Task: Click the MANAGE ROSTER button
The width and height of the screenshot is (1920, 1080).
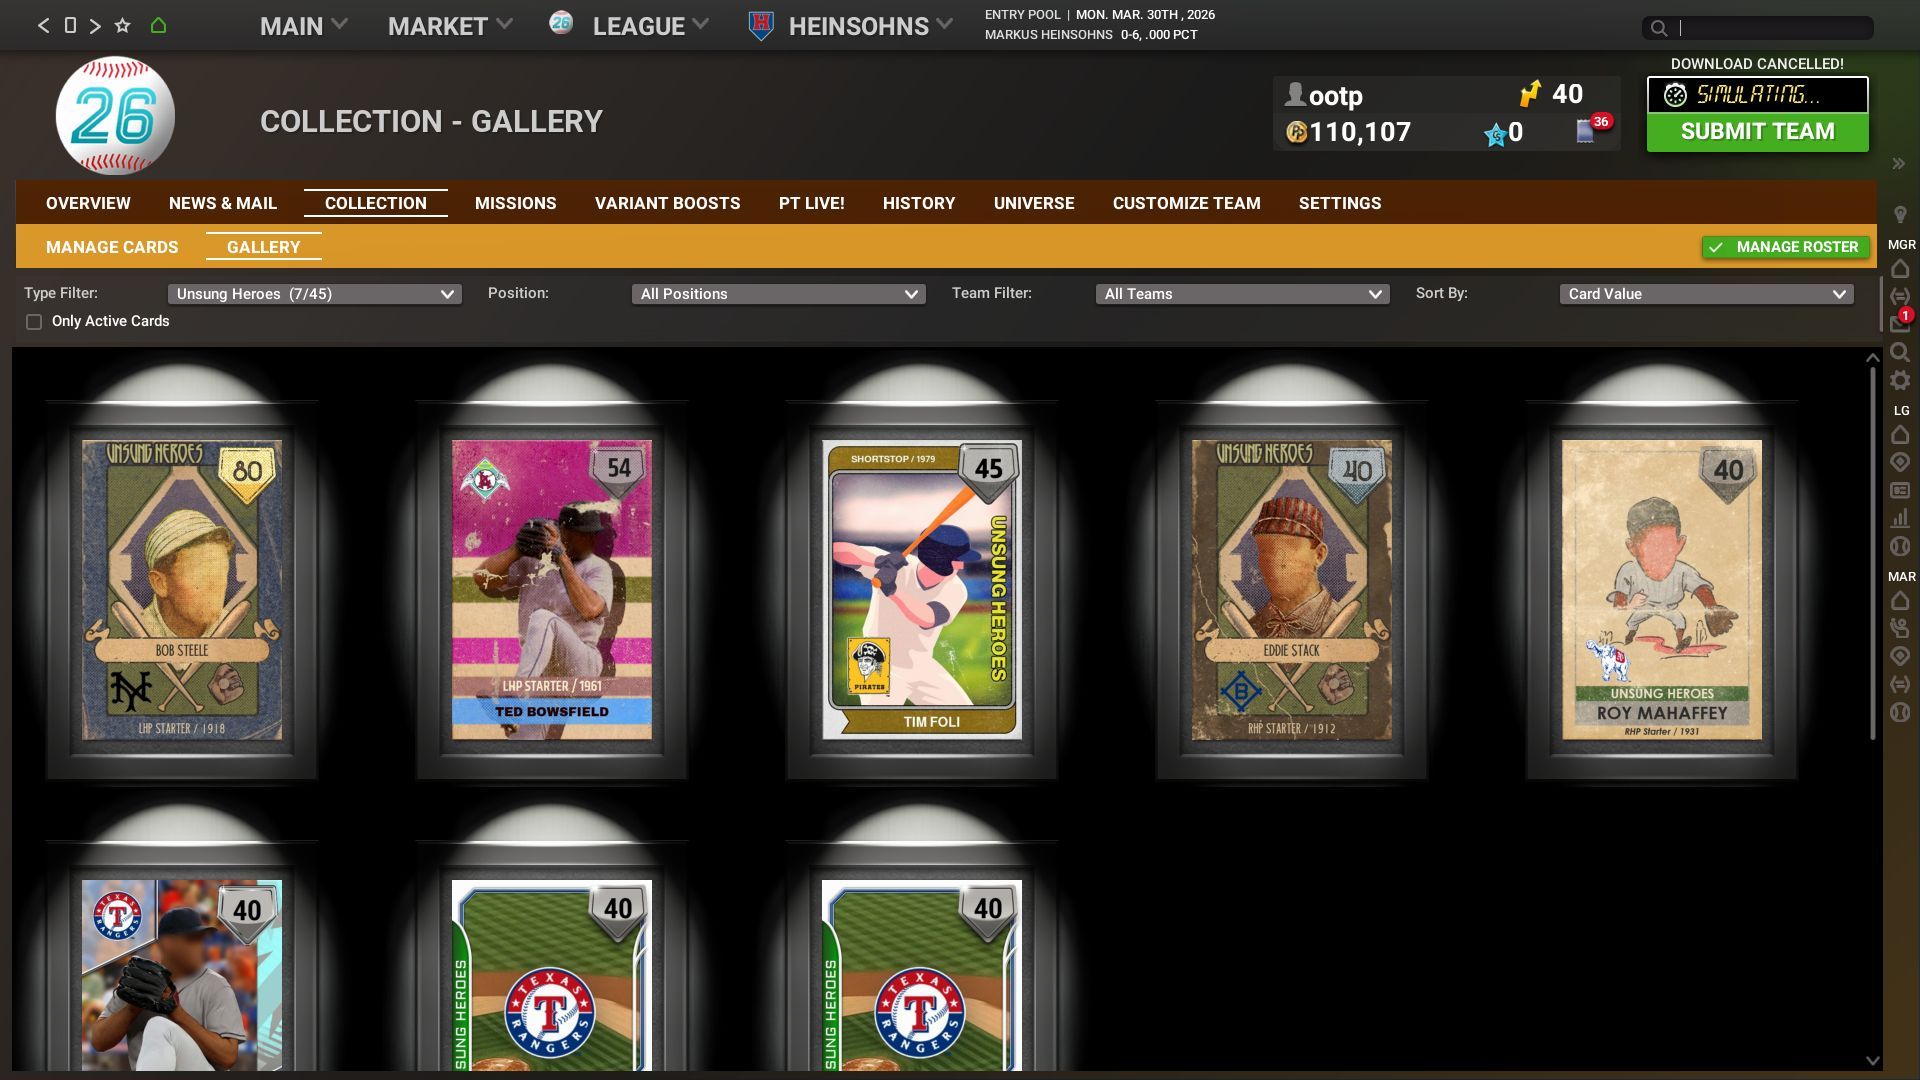Action: point(1786,247)
